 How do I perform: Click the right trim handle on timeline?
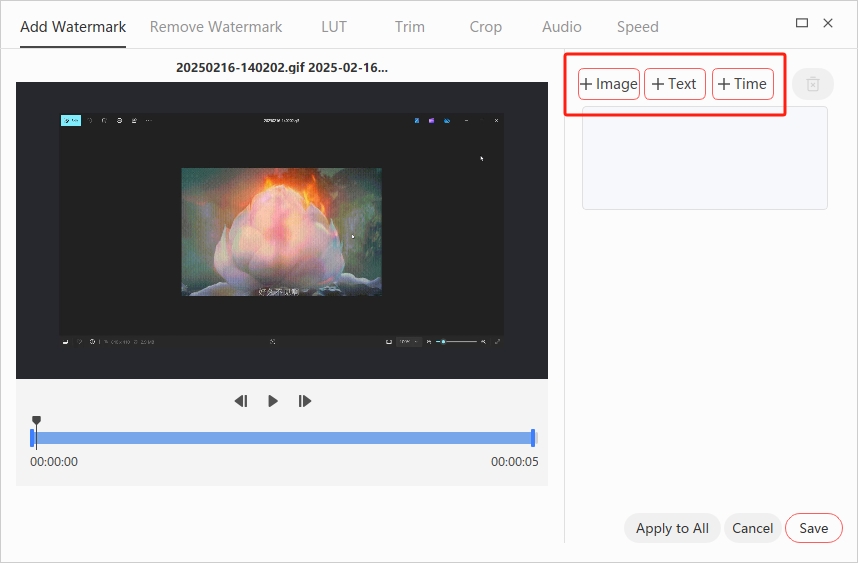tap(533, 438)
